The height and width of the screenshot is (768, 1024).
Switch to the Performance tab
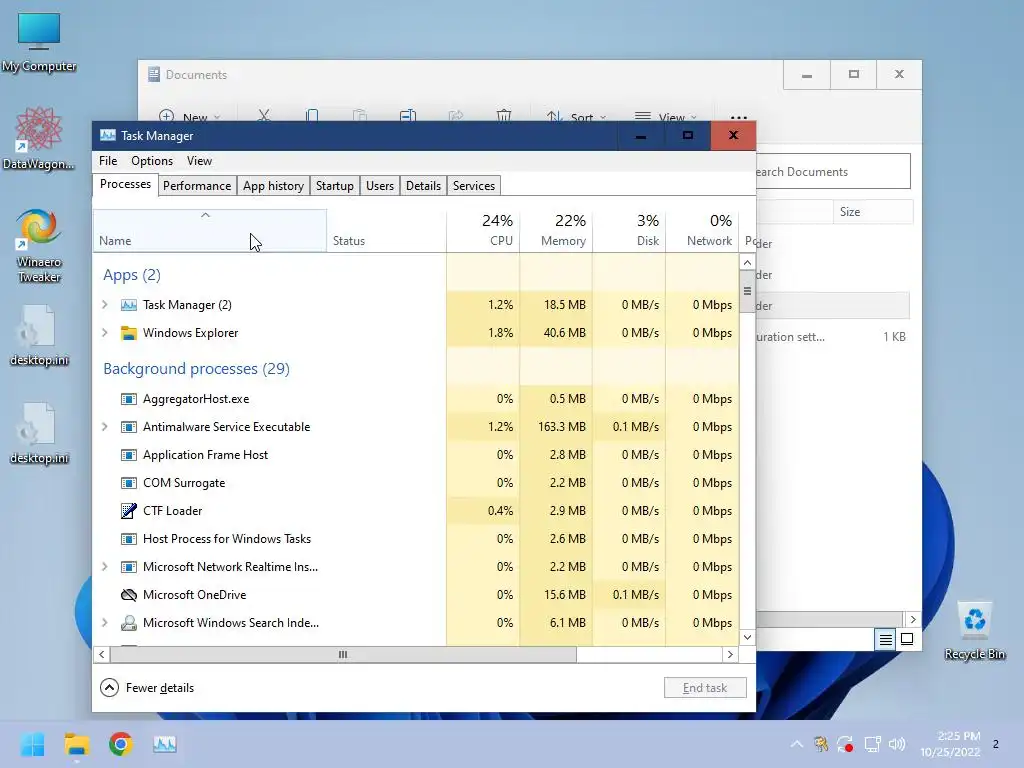pos(197,185)
